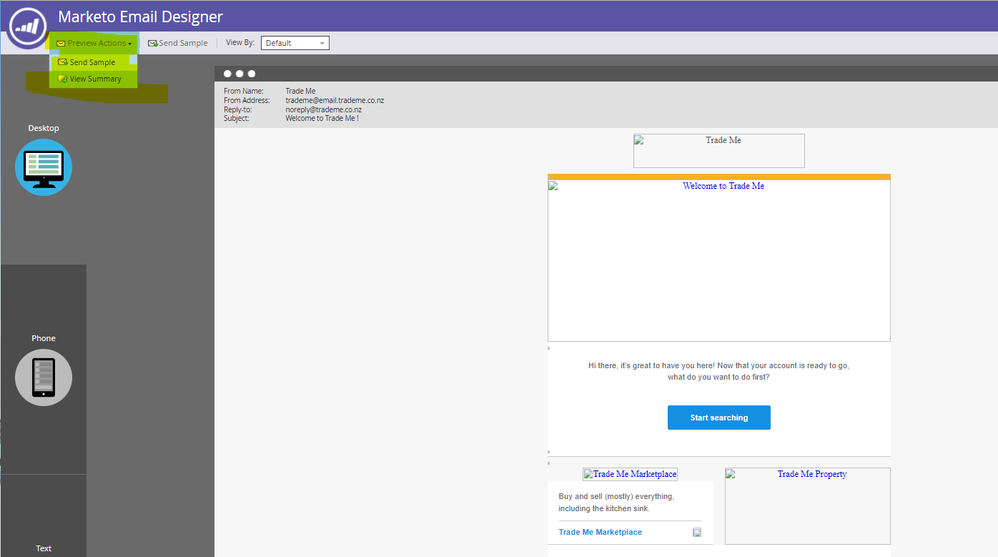Click the Send Sample toolbar button
This screenshot has width=998, height=557.
(x=178, y=43)
